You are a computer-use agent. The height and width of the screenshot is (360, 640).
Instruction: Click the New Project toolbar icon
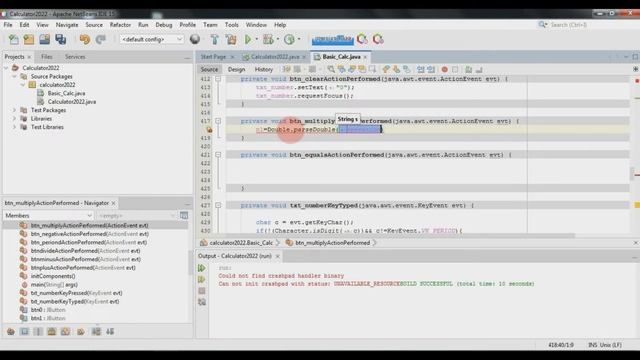coord(29,39)
